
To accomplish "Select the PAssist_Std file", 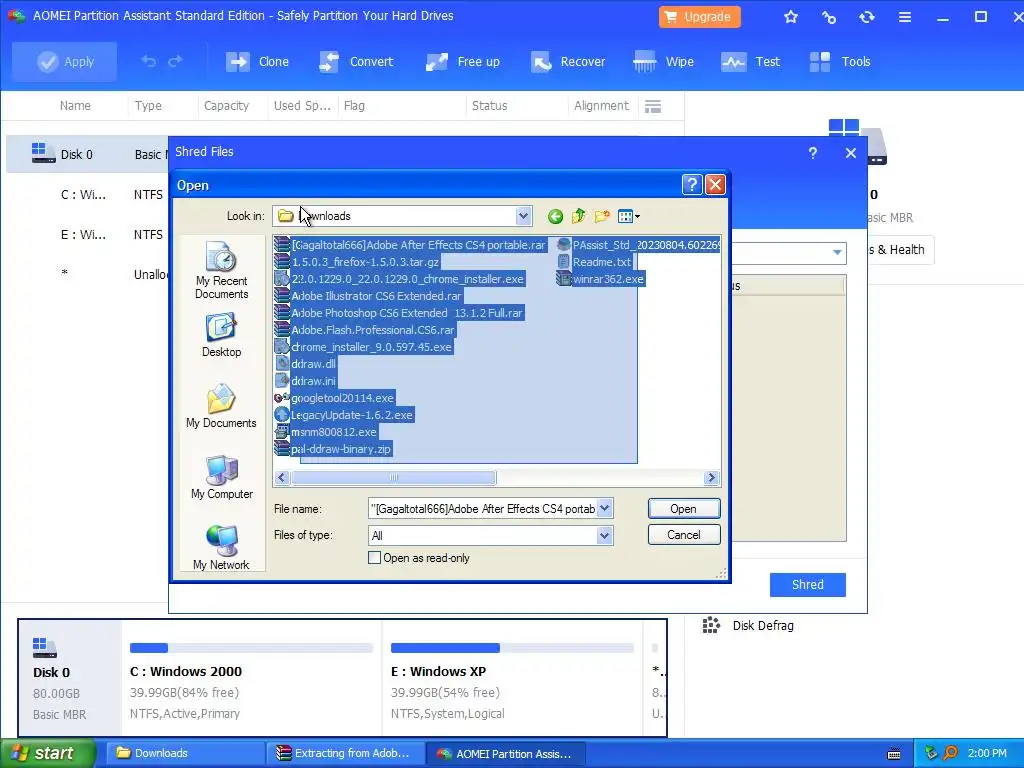I will pos(638,245).
